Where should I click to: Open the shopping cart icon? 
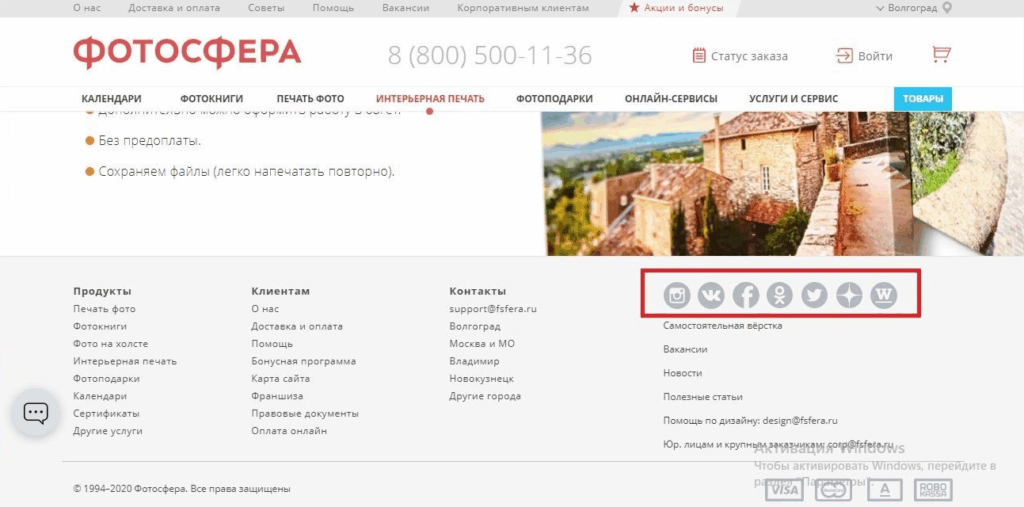(941, 54)
